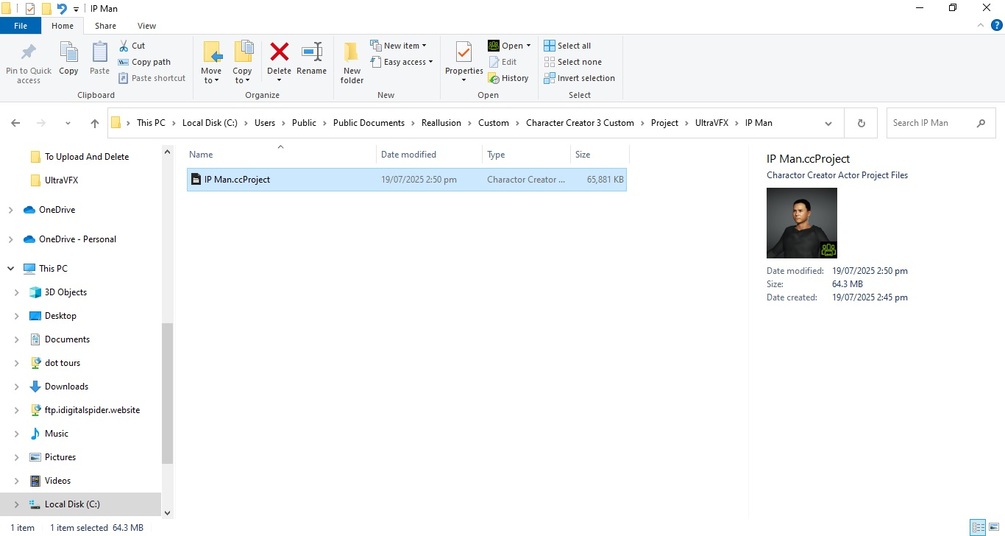Click the Search IP Man field
This screenshot has width=1005, height=536.
pos(940,123)
